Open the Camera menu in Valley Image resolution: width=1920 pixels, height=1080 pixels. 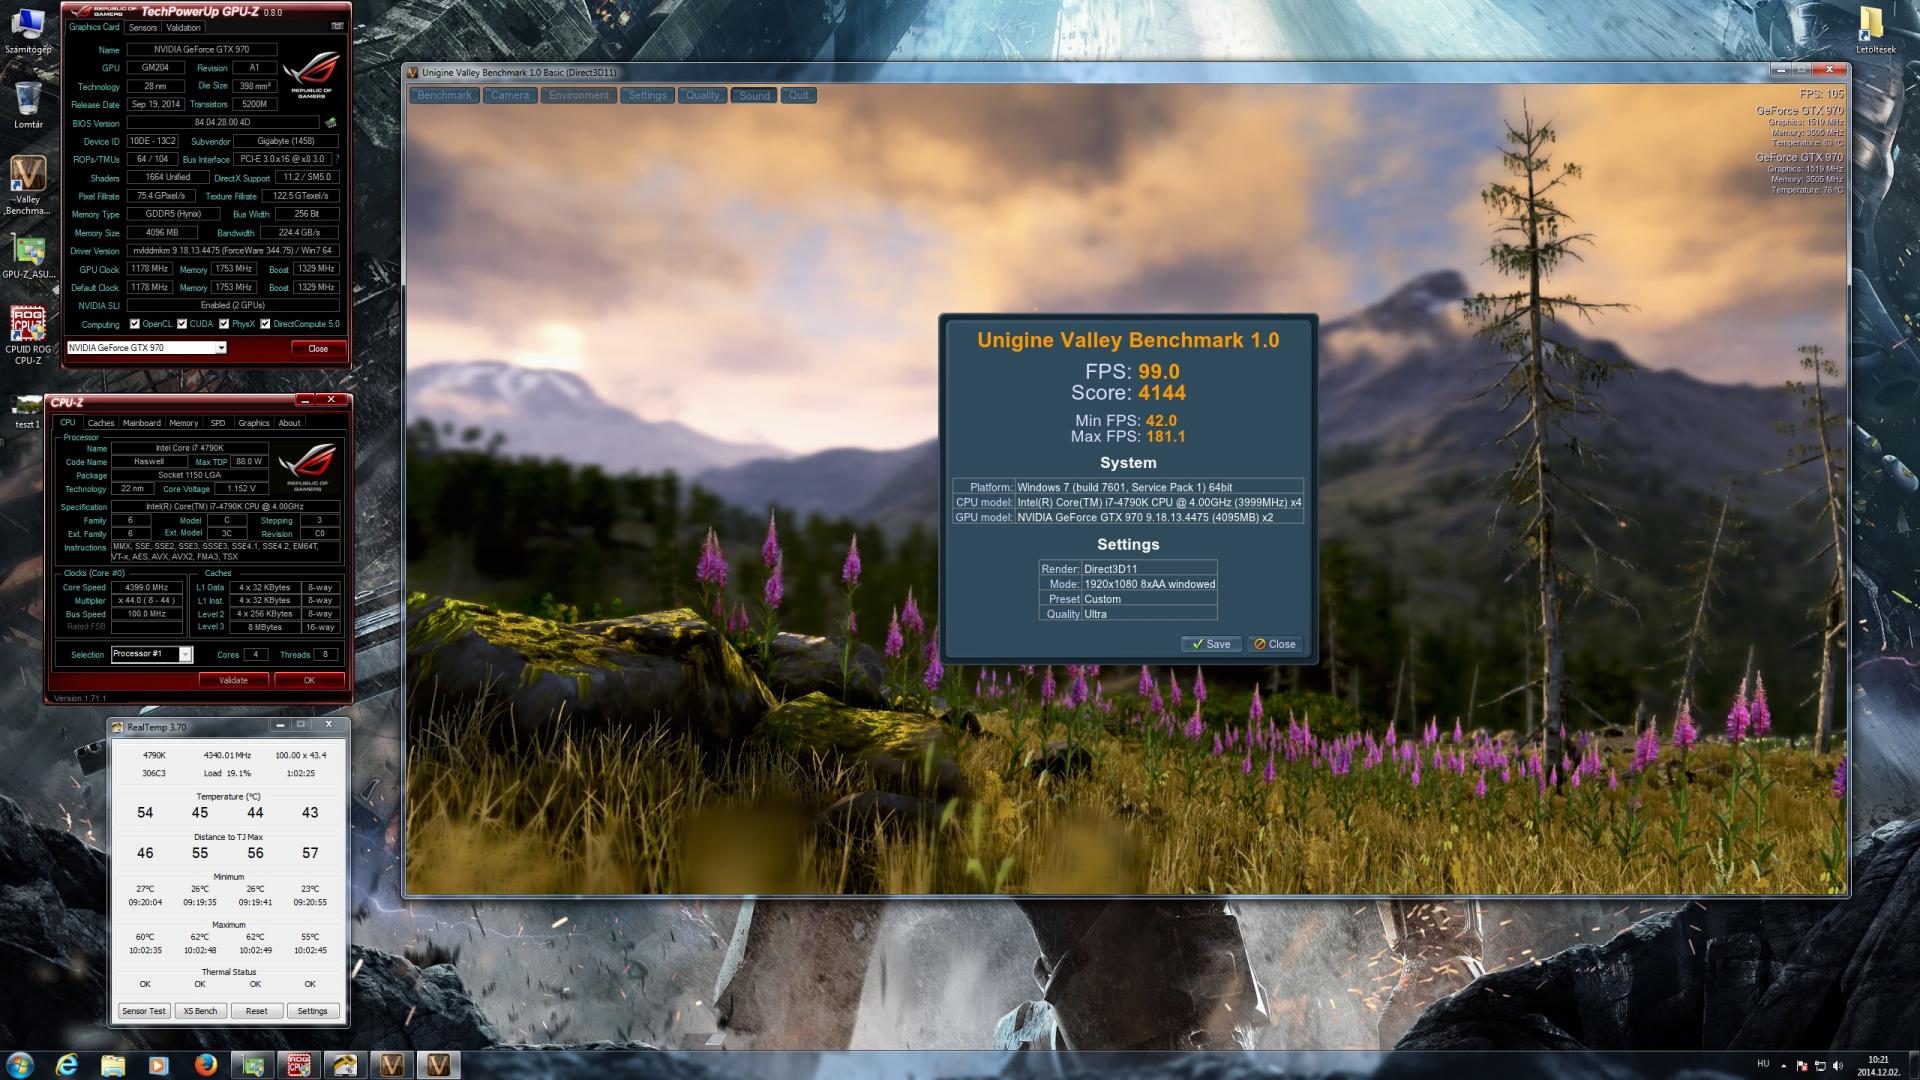coord(510,96)
